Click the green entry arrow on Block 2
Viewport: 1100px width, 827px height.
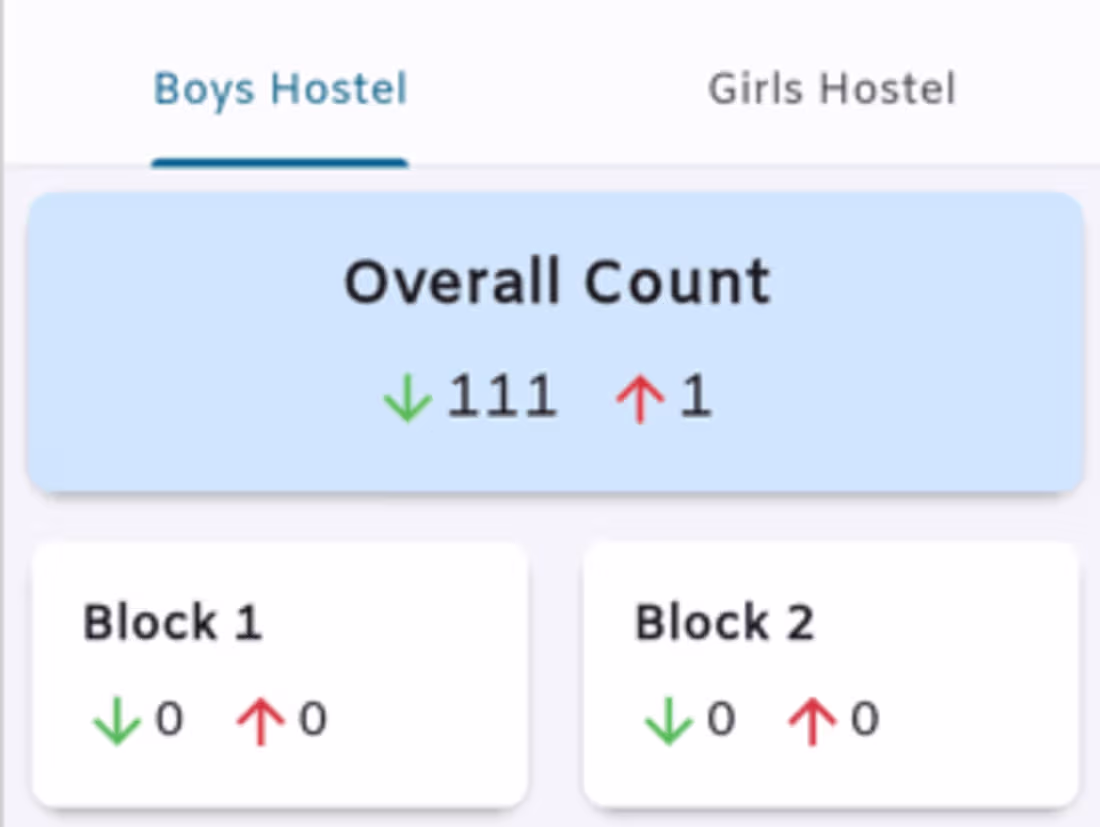(668, 718)
